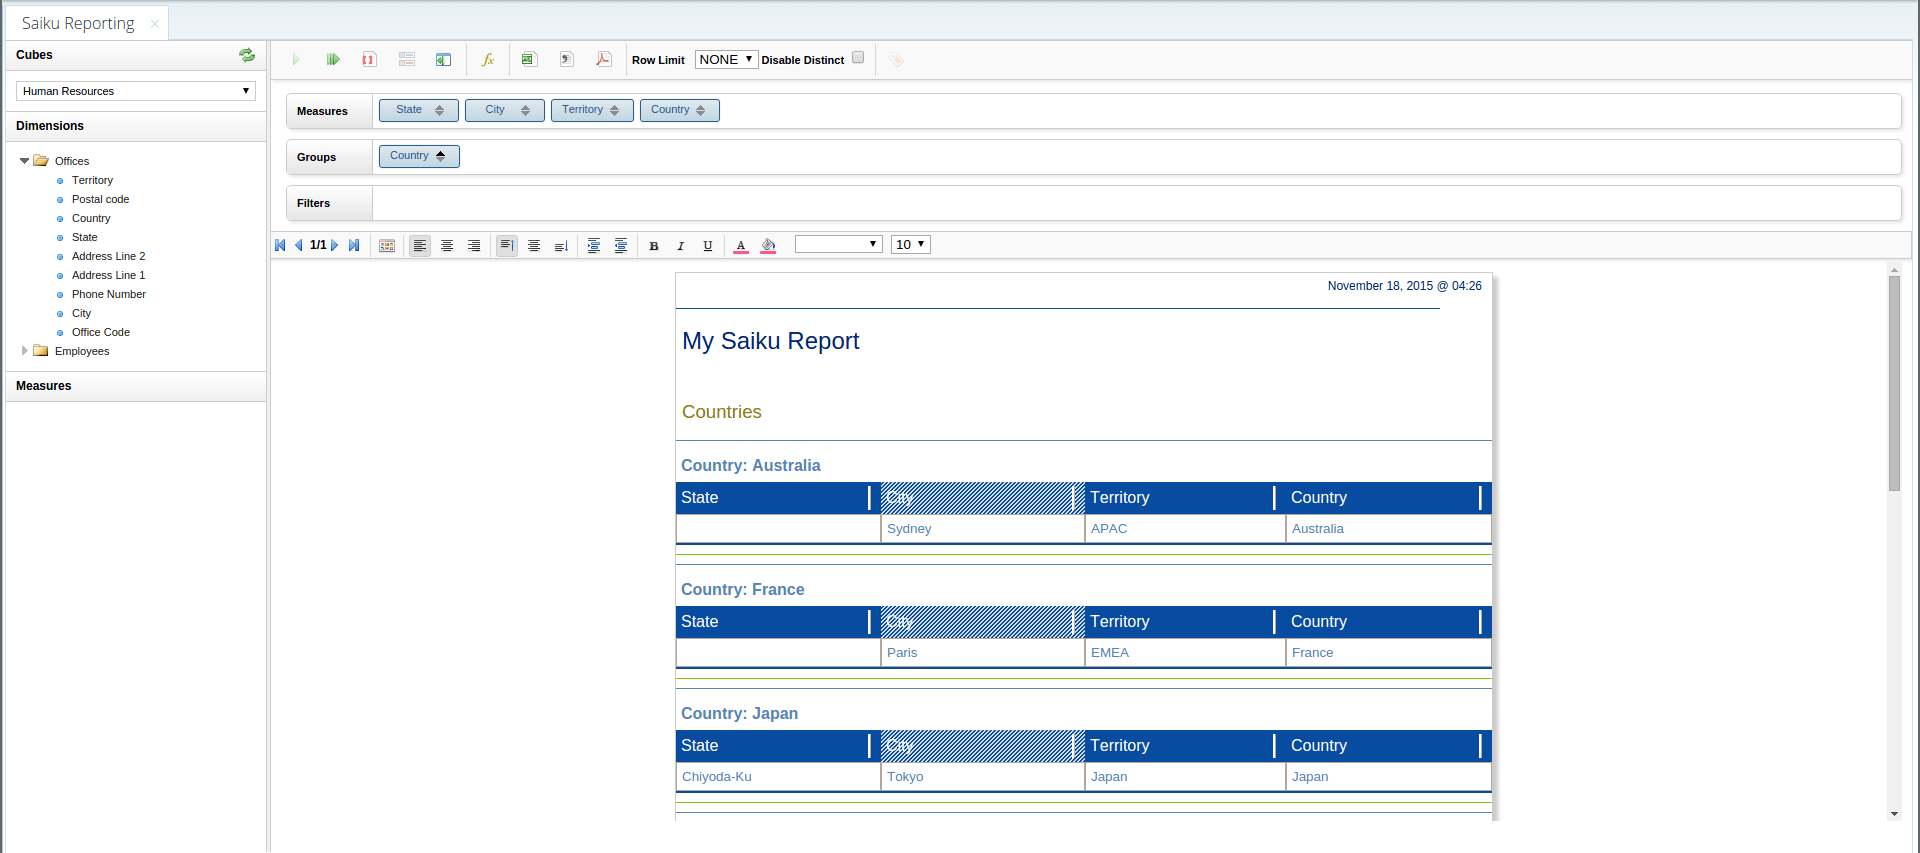Toggle italic formatting

click(x=681, y=246)
